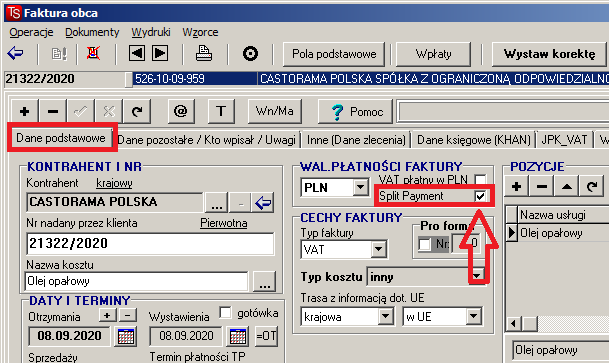The height and width of the screenshot is (363, 609).
Task: Increase Otrzymania date with plus stepper
Action: (108, 315)
